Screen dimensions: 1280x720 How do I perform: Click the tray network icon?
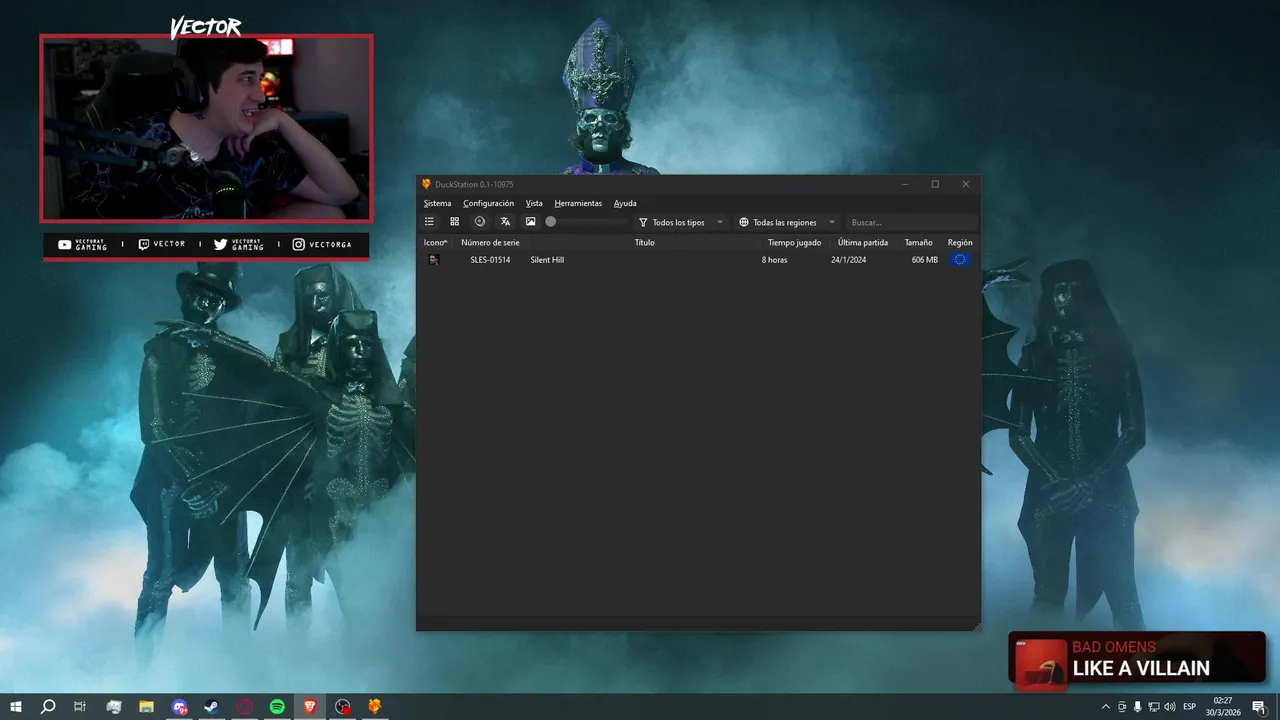coord(1154,707)
